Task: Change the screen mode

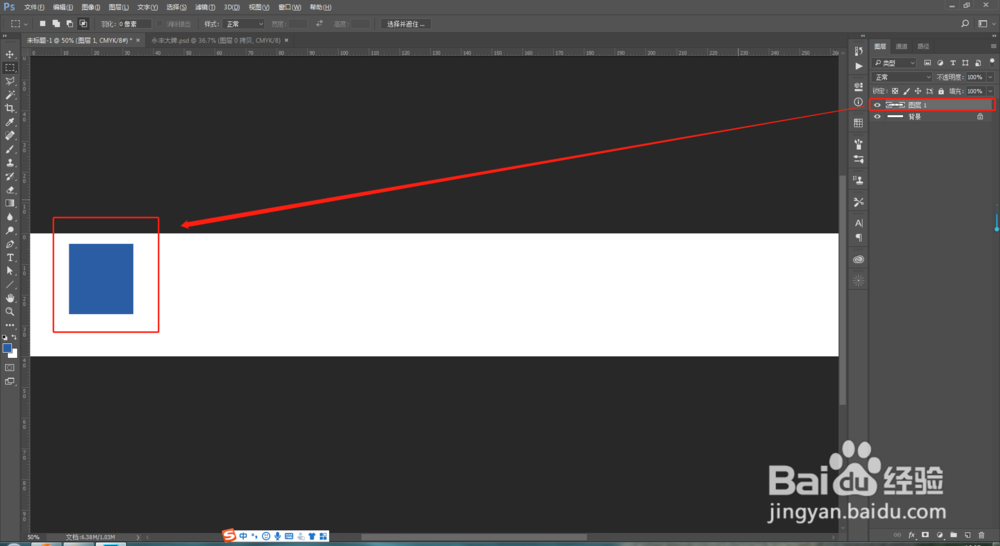Action: coord(10,381)
